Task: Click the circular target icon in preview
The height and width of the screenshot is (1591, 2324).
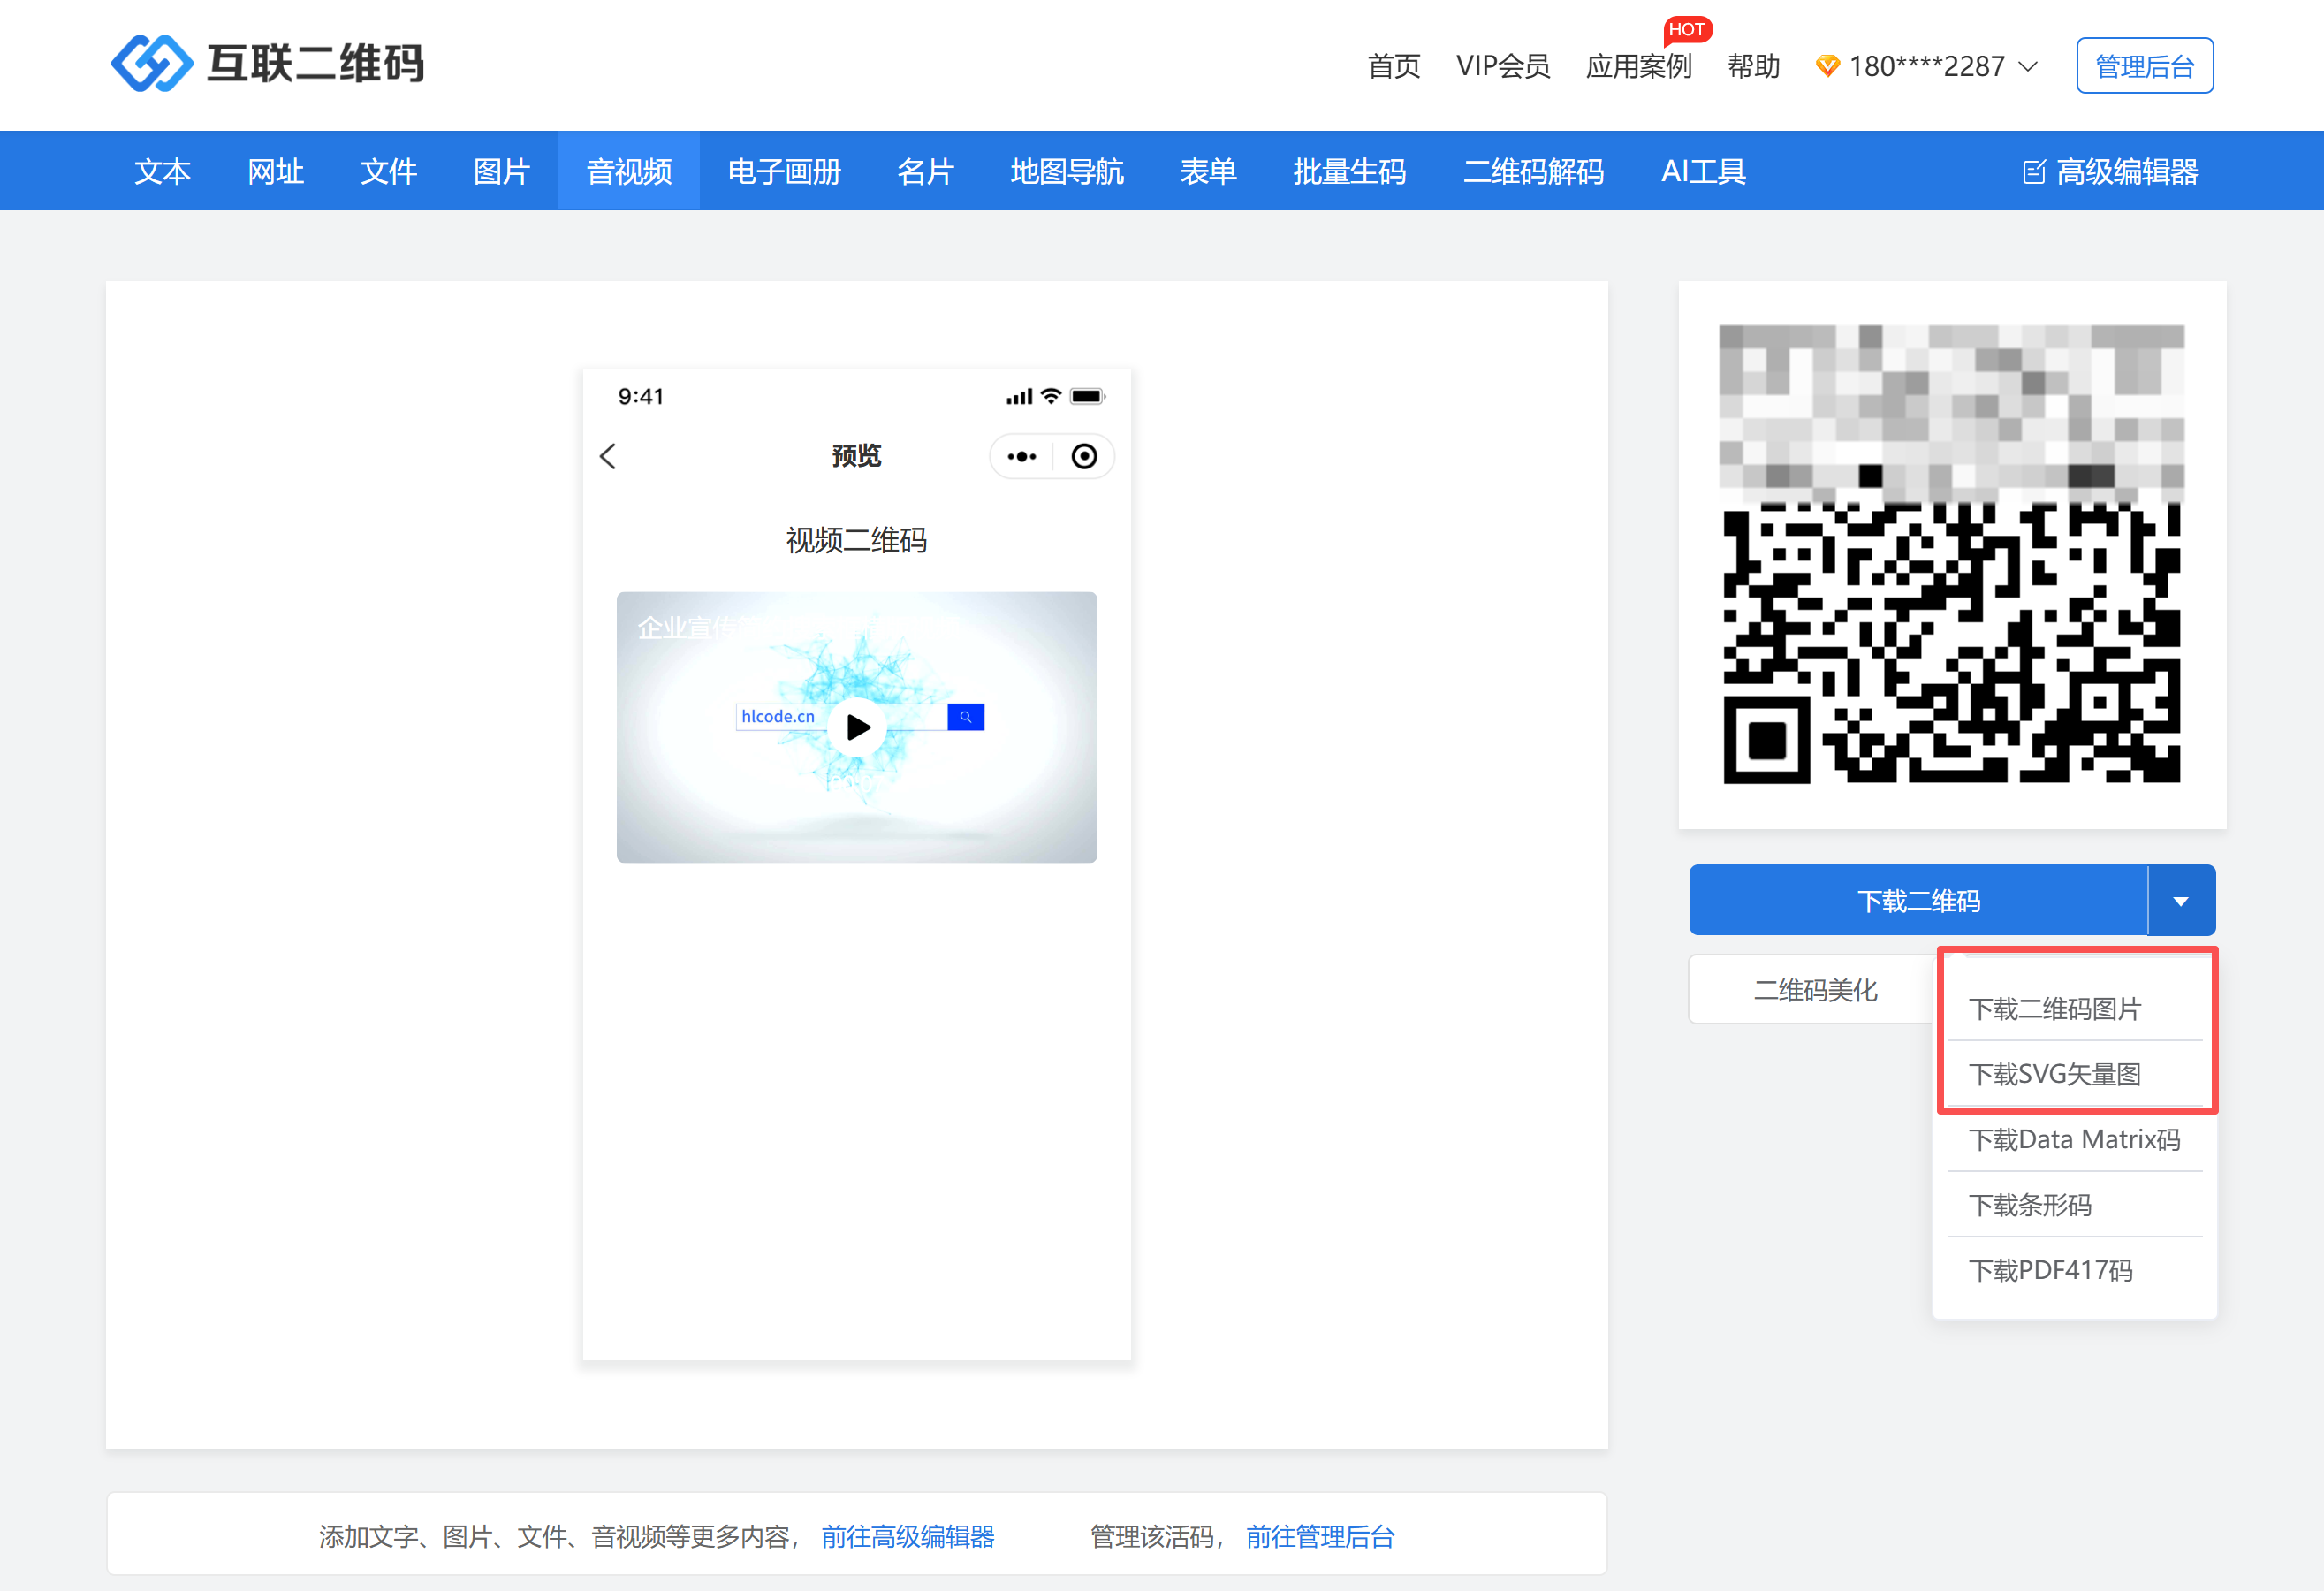Action: coord(1084,456)
